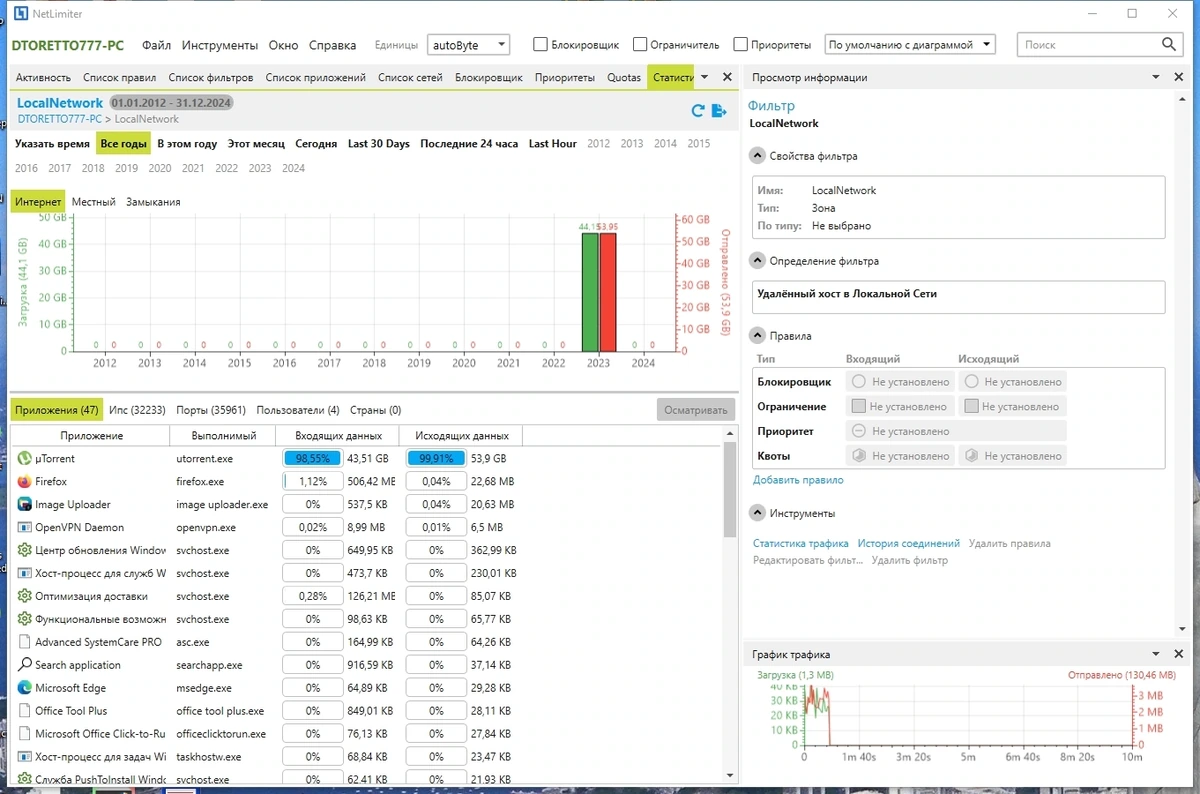Select the Этот месяц time range
This screenshot has width=1200, height=794.
point(256,144)
